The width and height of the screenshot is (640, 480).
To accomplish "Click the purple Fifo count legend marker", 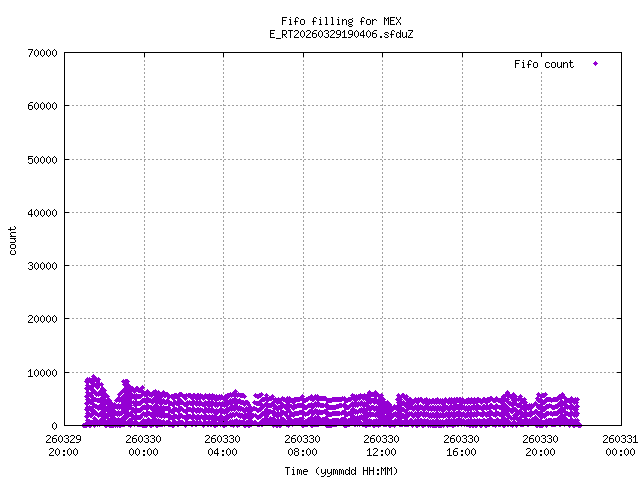I will (595, 64).
